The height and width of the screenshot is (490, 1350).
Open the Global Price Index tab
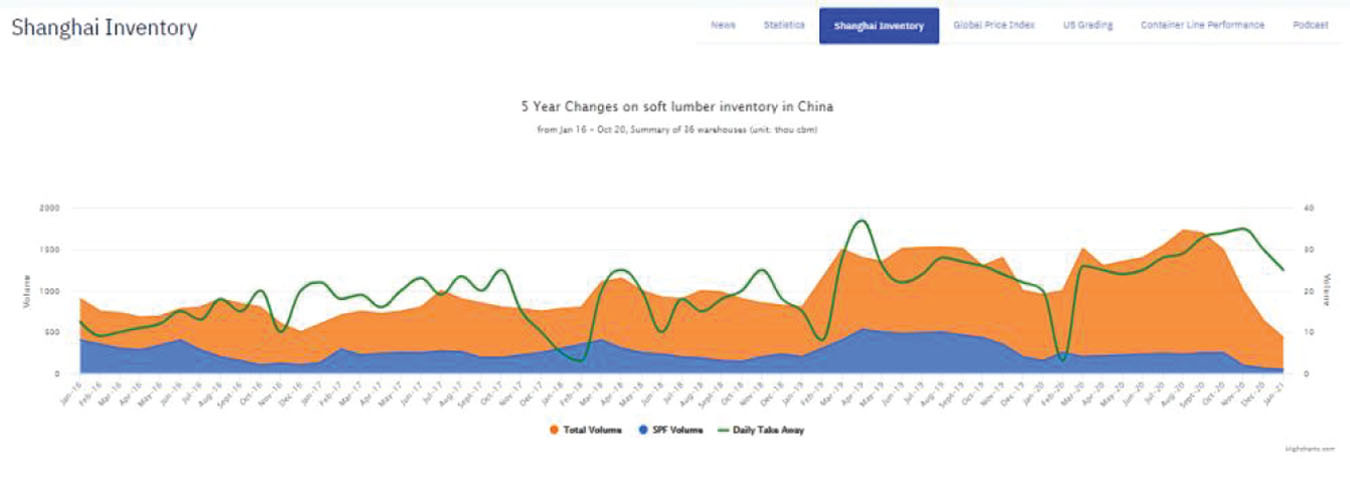point(994,26)
